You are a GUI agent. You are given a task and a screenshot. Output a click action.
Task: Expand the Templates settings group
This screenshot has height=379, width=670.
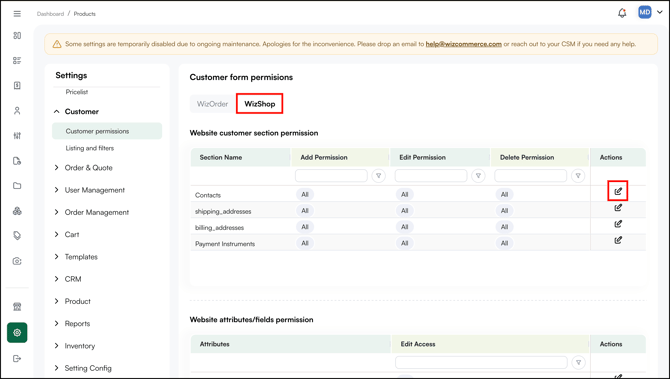click(56, 257)
